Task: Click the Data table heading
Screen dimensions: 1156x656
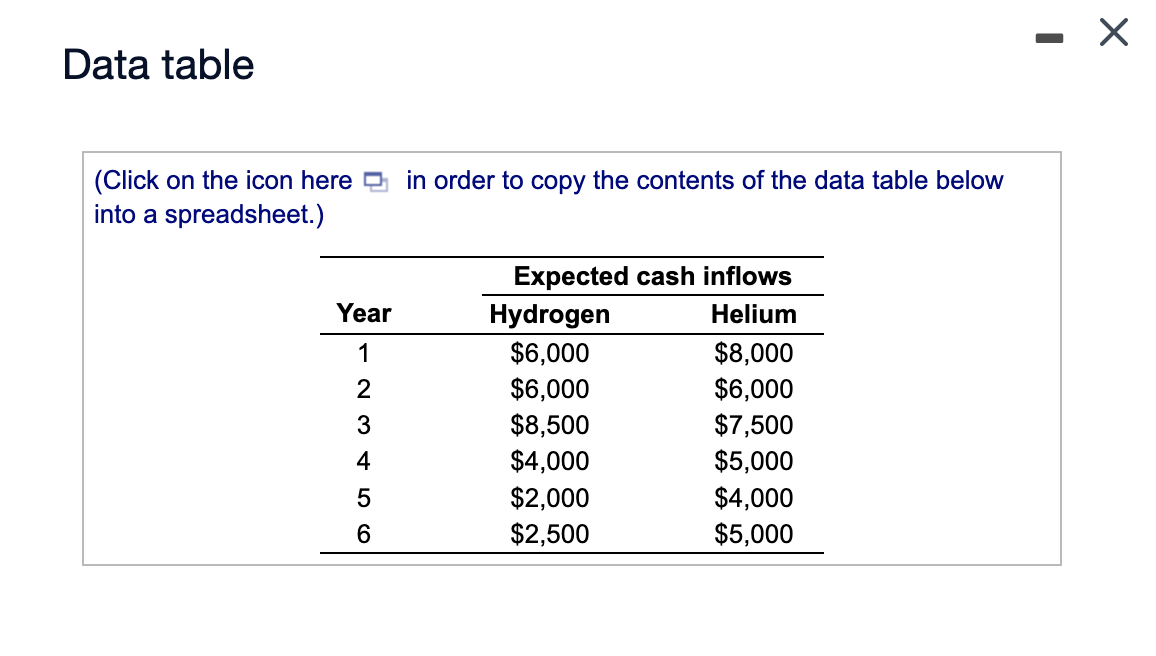Action: click(x=158, y=64)
